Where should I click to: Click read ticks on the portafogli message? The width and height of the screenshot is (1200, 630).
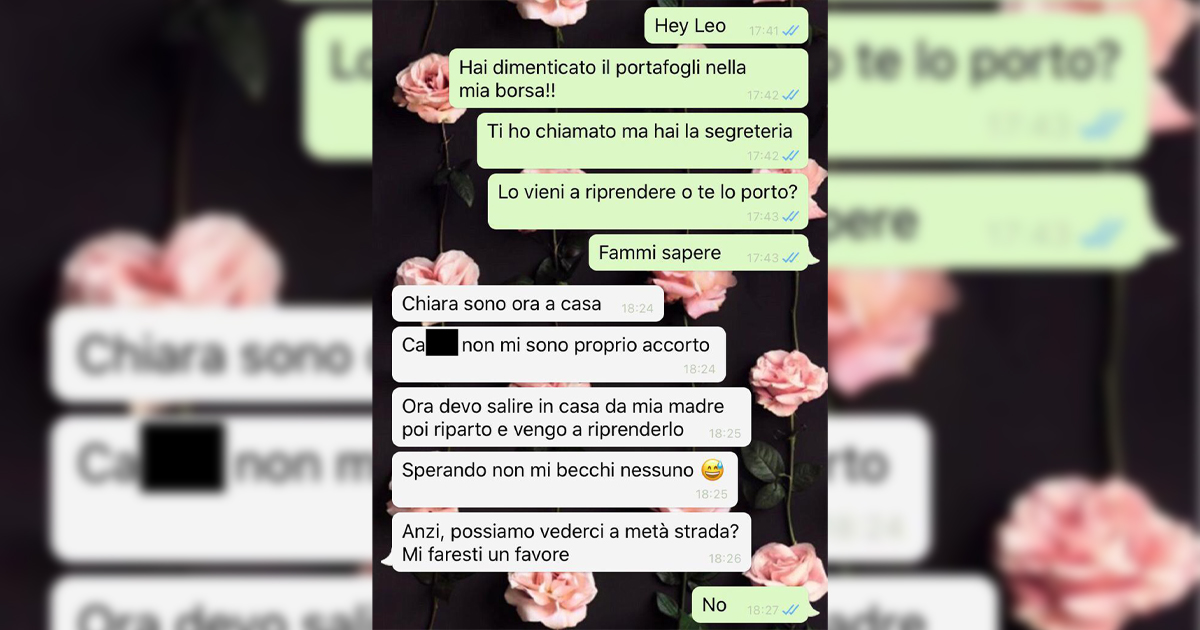click(x=791, y=95)
